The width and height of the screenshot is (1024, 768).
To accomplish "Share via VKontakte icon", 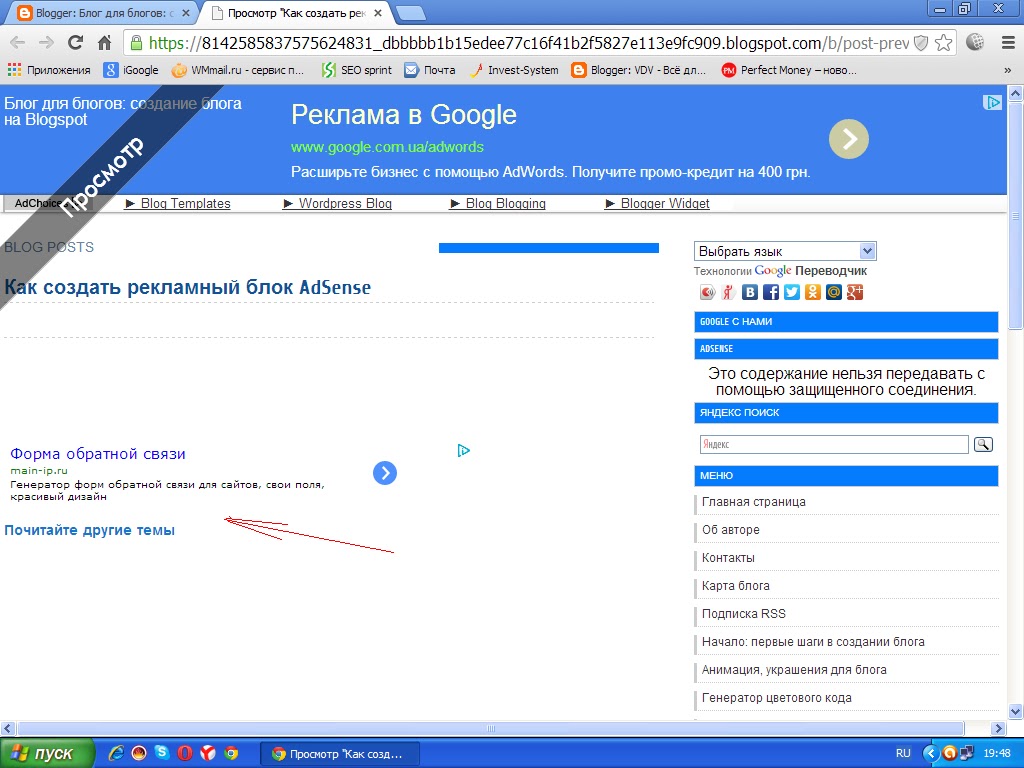I will click(750, 292).
